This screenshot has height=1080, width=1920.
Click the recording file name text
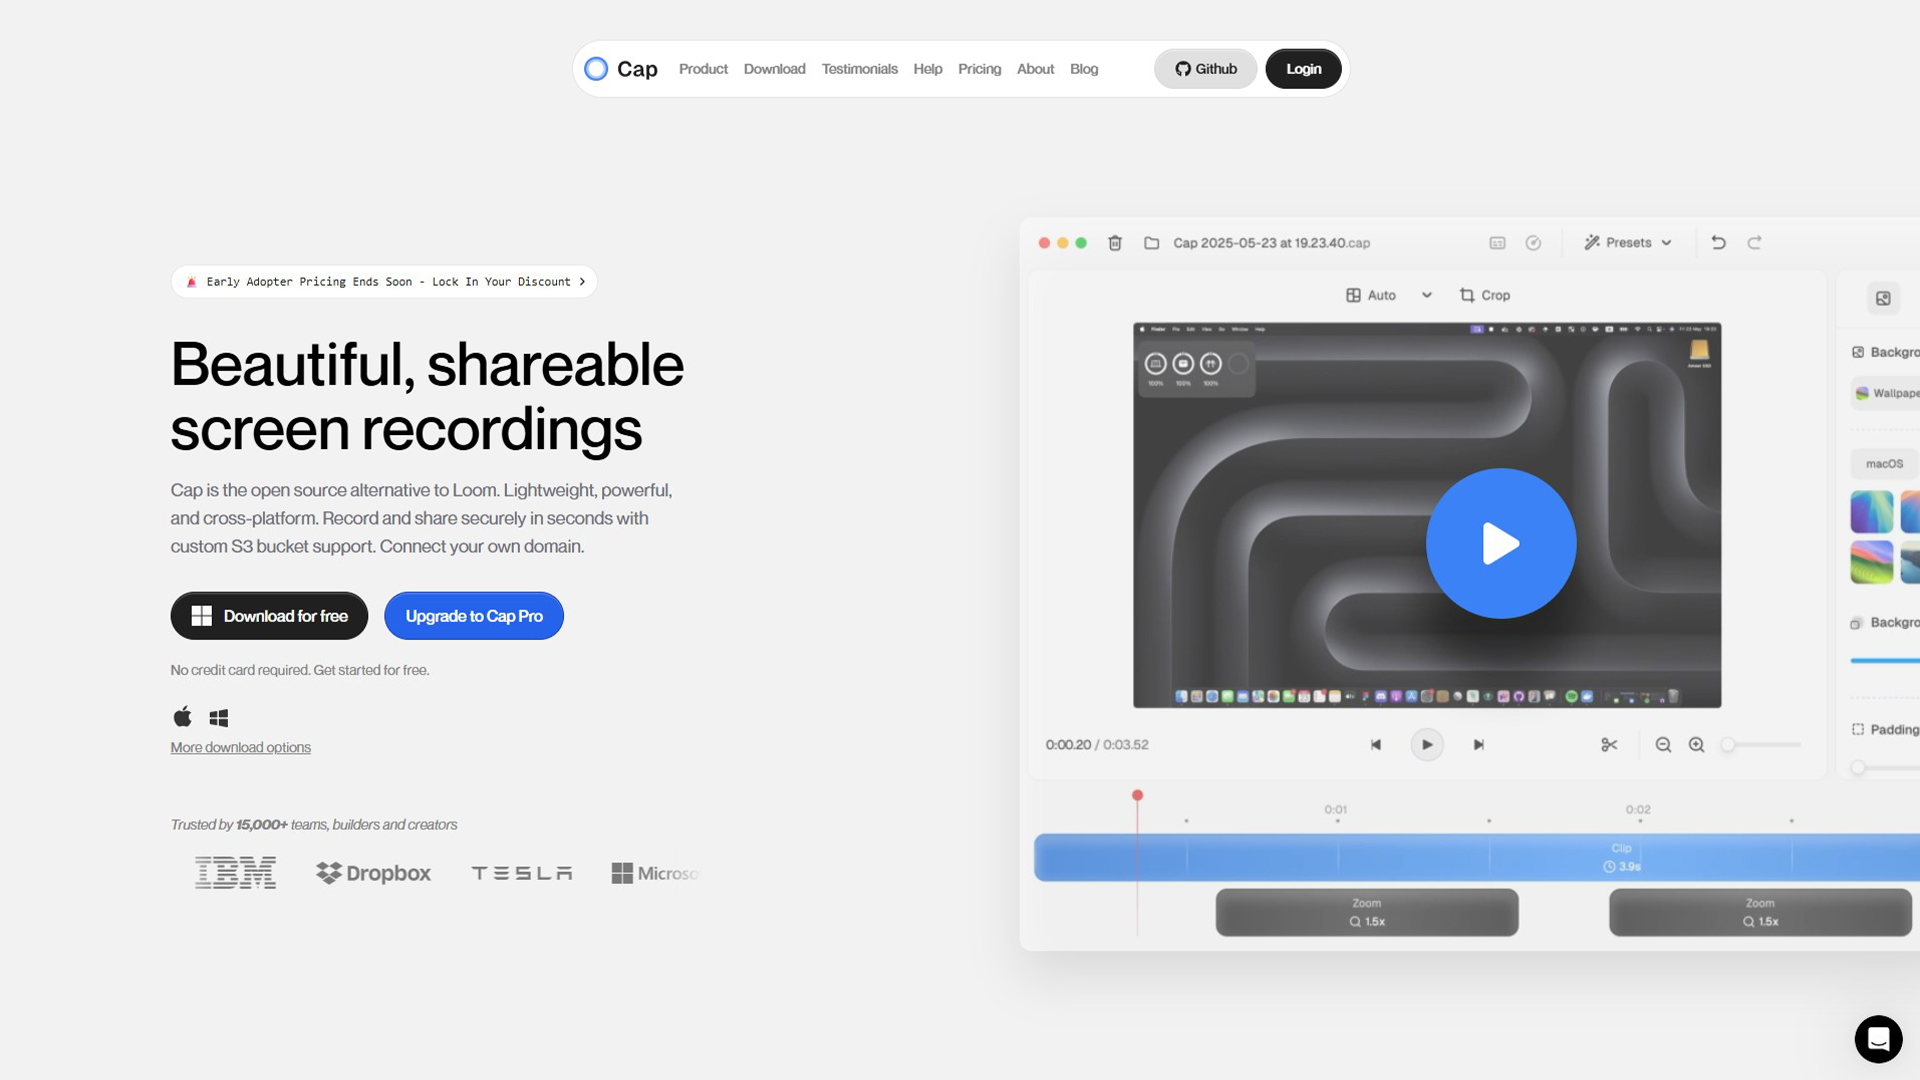(1271, 243)
